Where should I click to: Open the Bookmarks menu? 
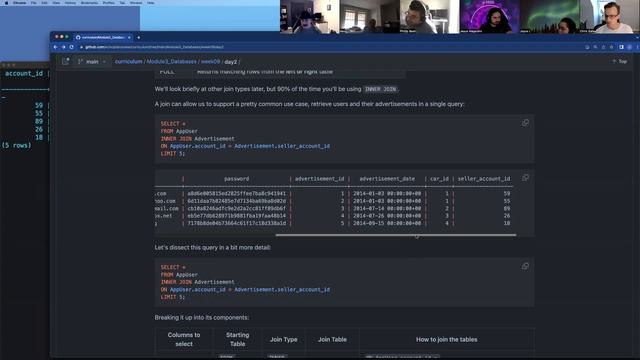(x=89, y=2)
